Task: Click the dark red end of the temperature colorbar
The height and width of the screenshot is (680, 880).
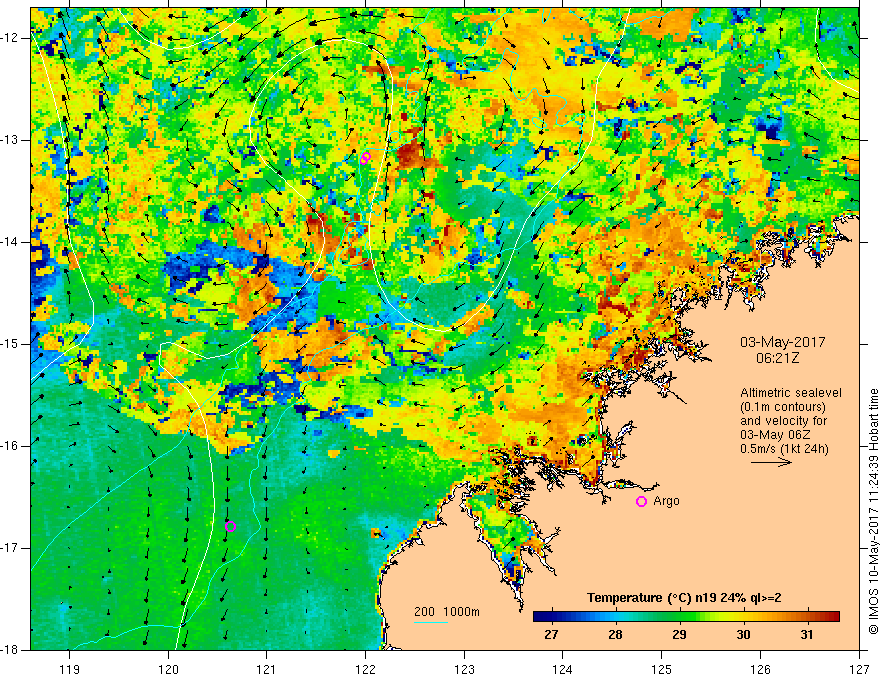Action: (831, 617)
